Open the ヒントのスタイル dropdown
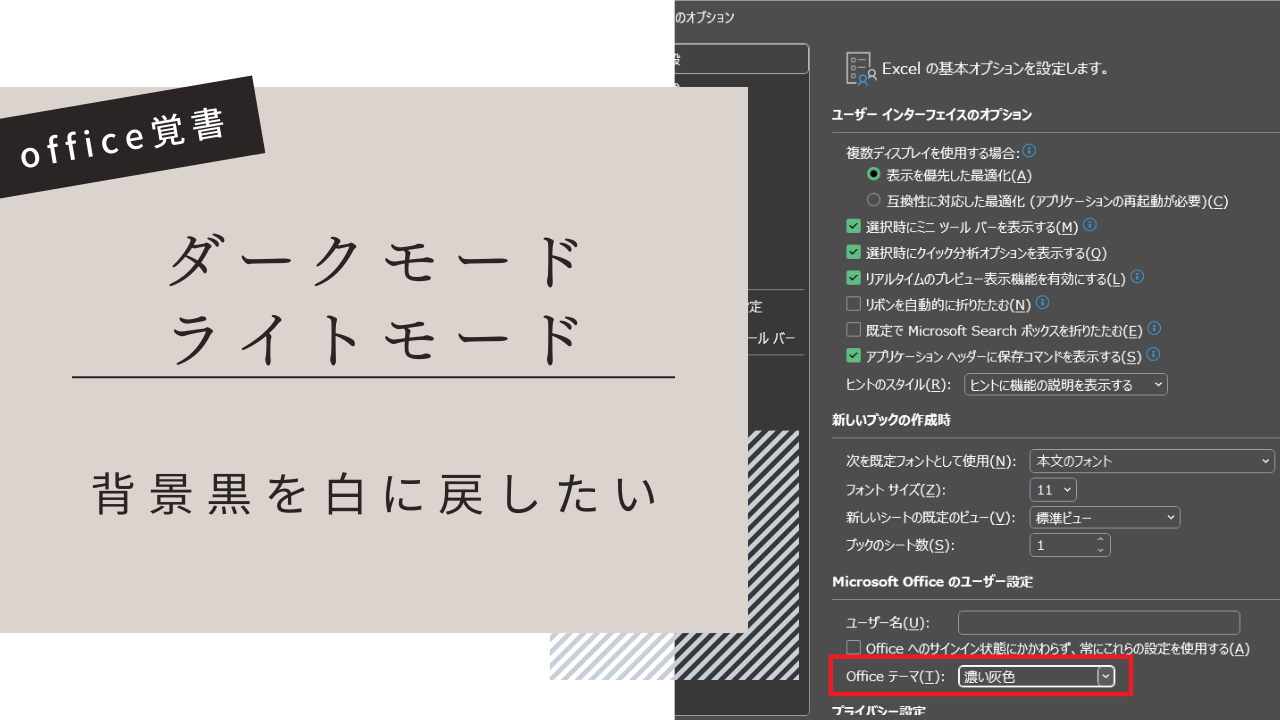Image resolution: width=1280 pixels, height=720 pixels. [x=1065, y=384]
